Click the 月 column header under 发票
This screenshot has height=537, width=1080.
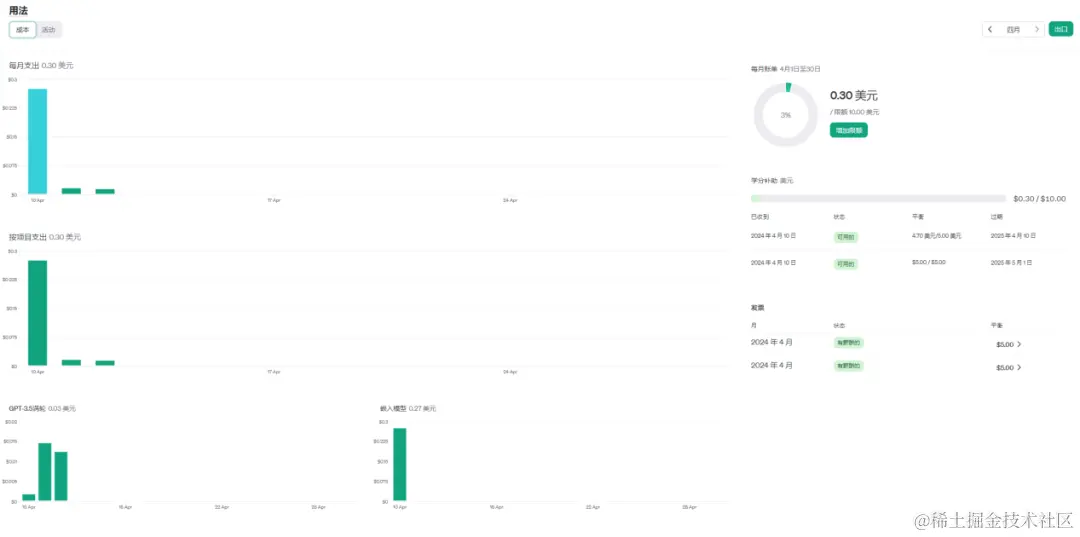753,326
